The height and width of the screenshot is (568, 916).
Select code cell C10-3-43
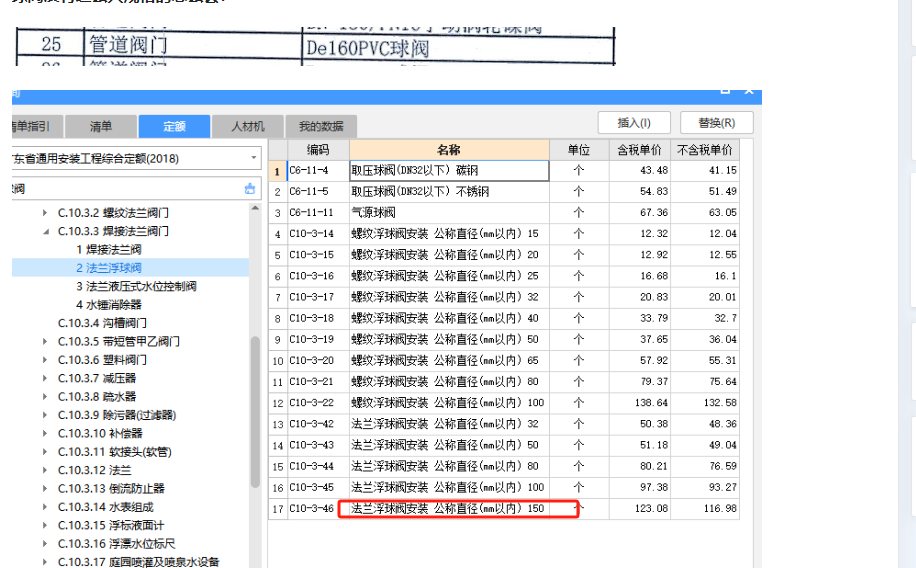[x=318, y=445]
